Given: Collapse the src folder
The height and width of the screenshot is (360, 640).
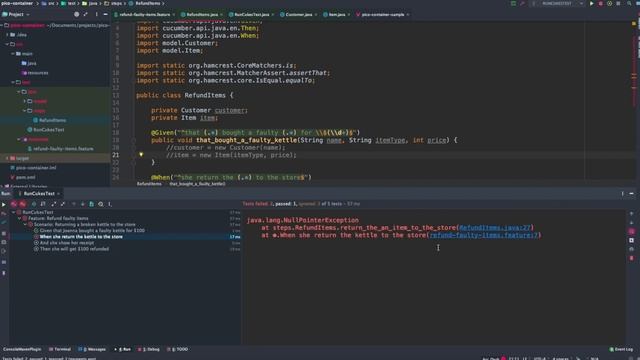Looking at the screenshot, I should point(7,44).
